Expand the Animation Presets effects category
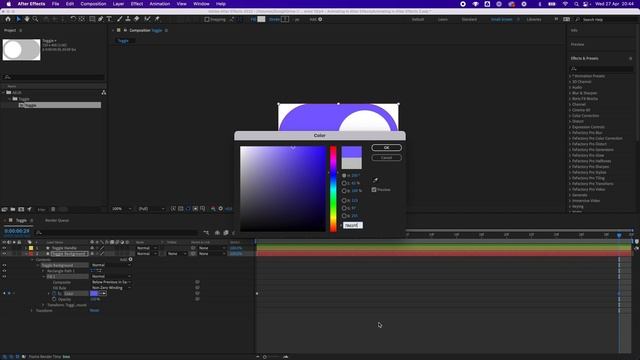Image resolution: width=640 pixels, height=360 pixels. pyautogui.click(x=570, y=76)
